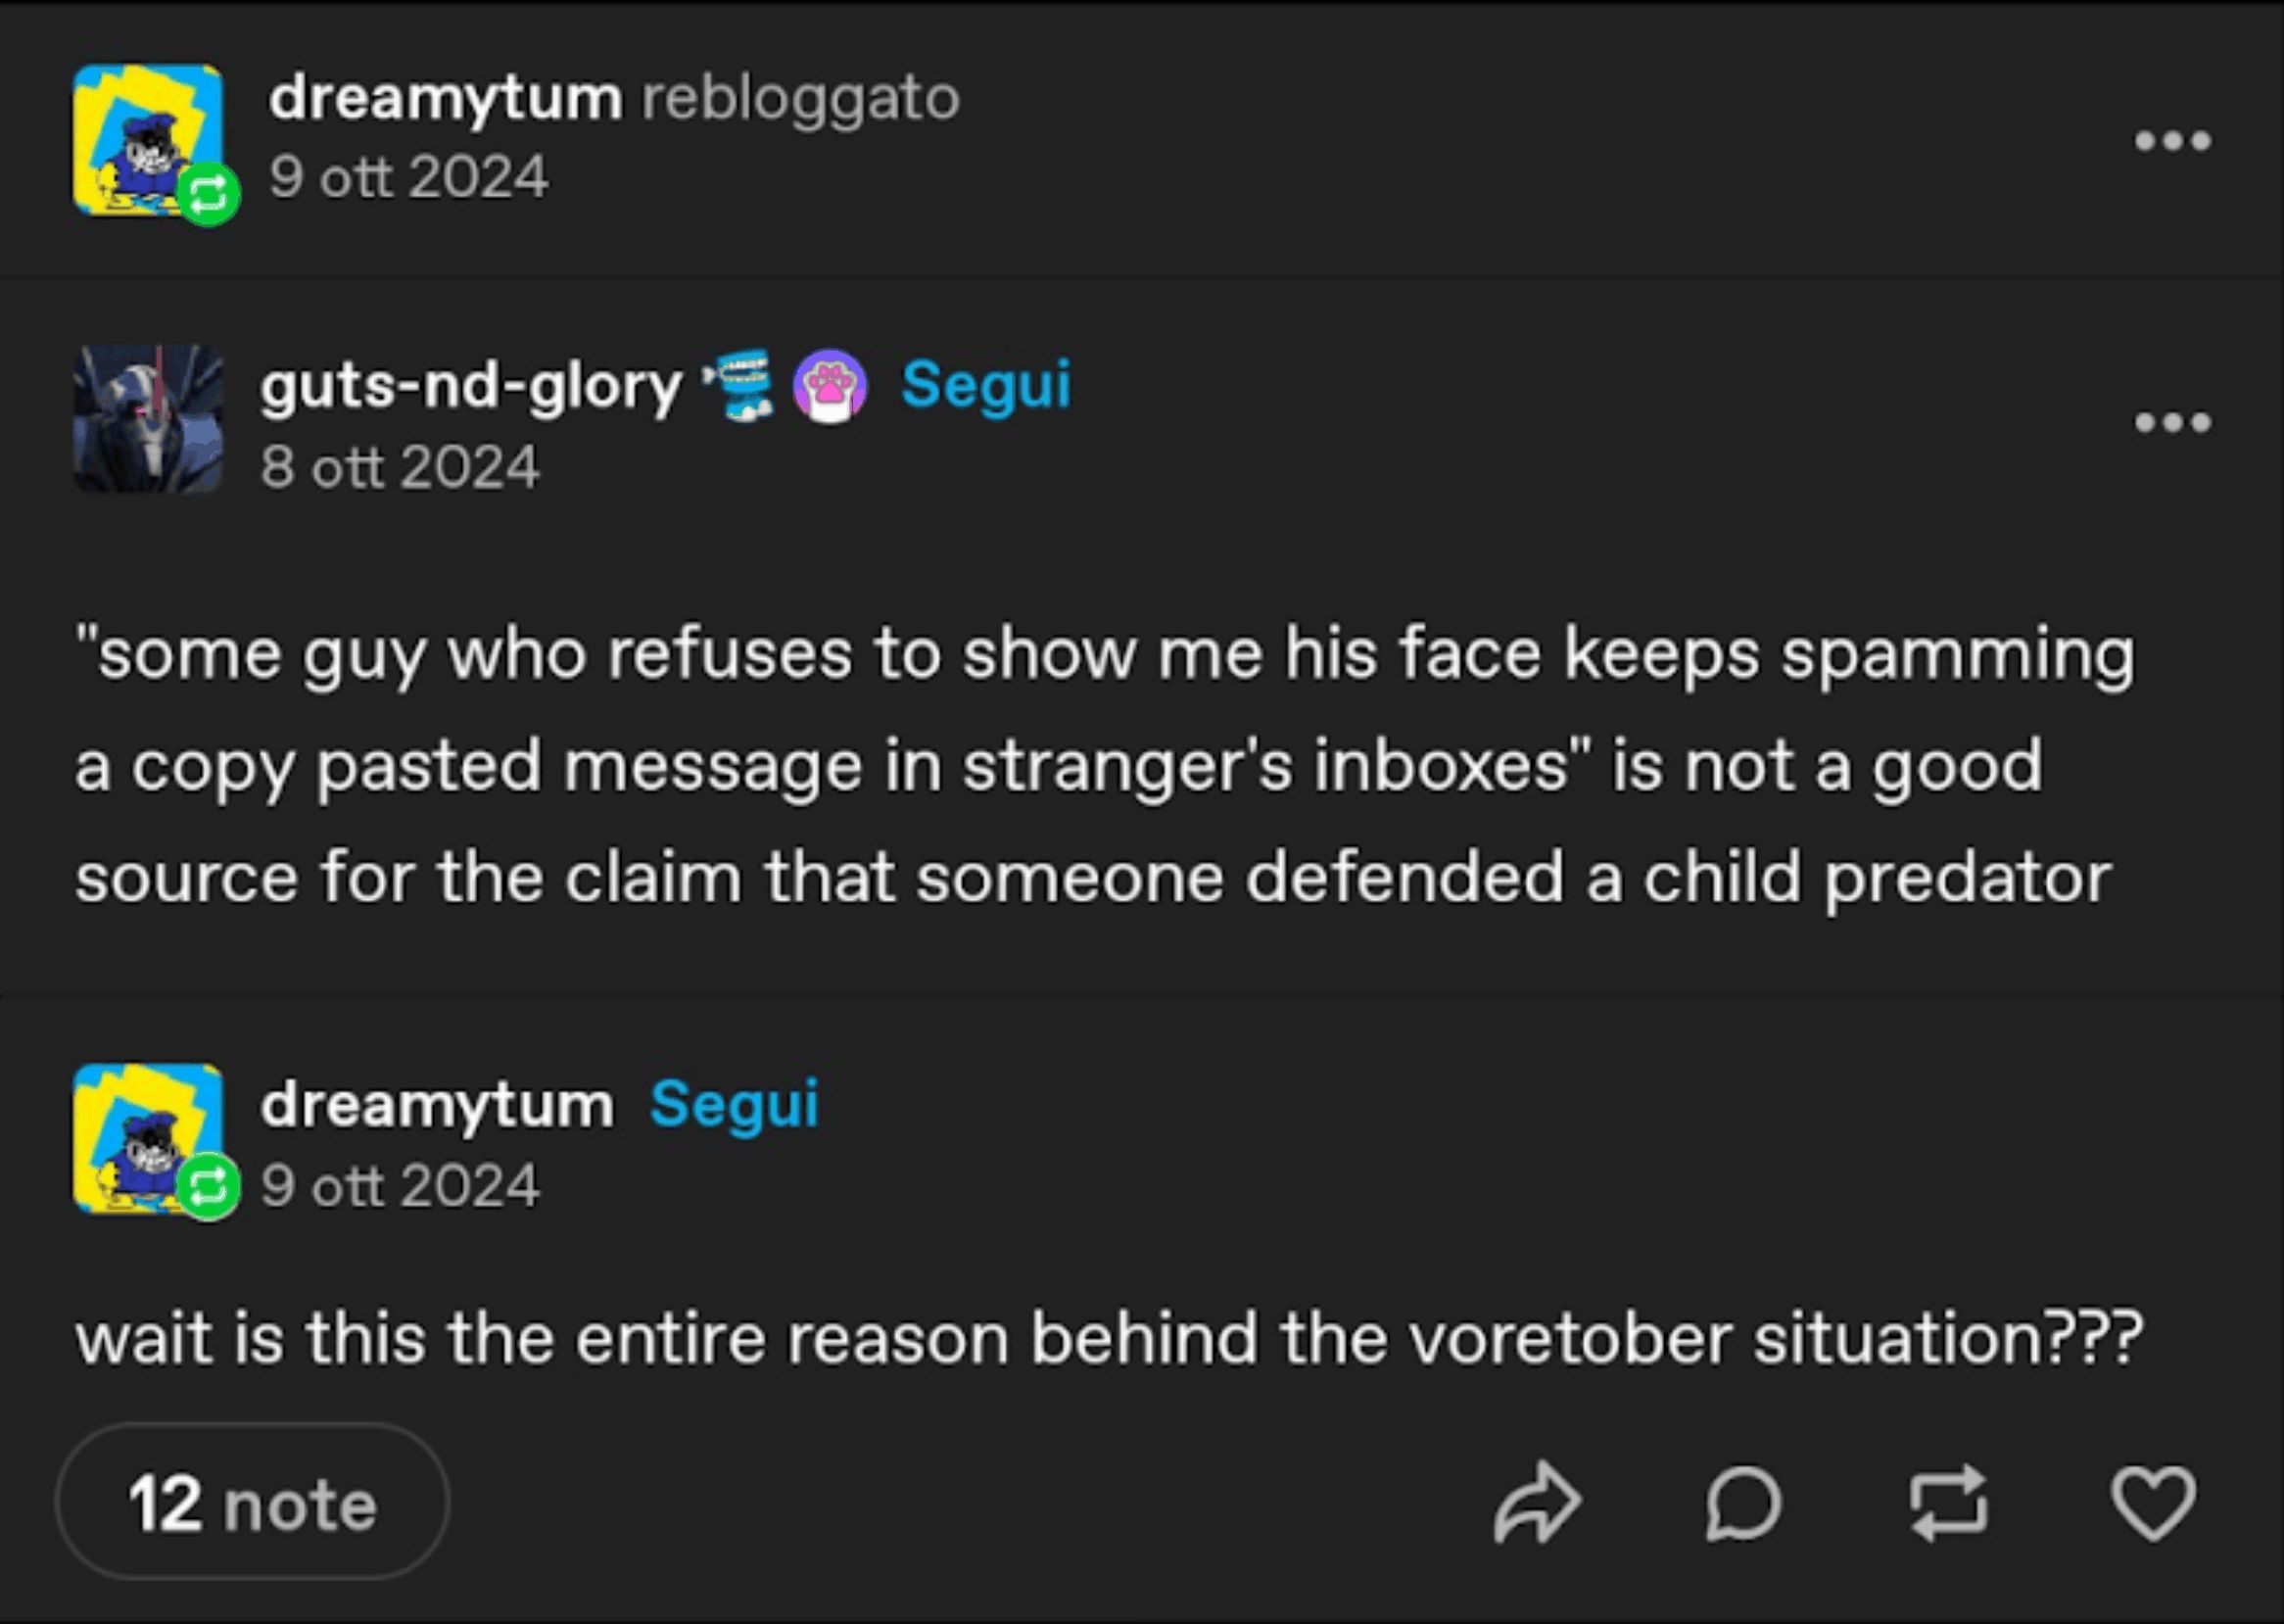Open the 8 ott 2024 timestamp
Viewport: 2284px width, 1624px height.
[x=400, y=467]
